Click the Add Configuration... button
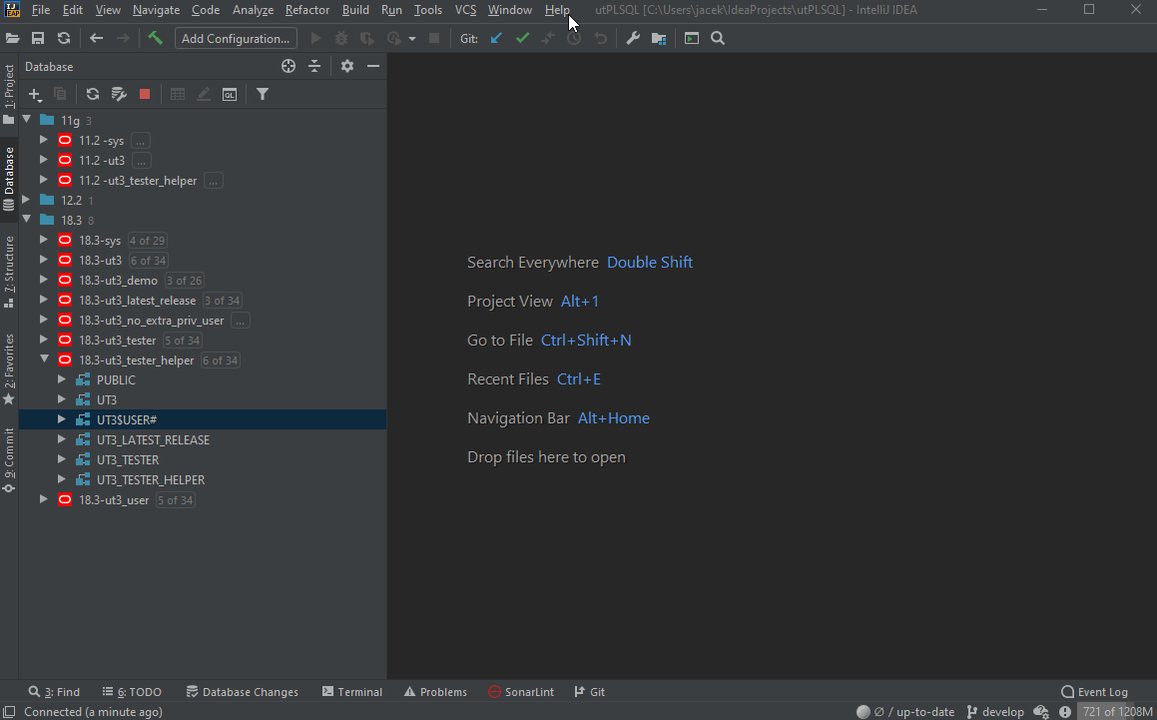Viewport: 1157px width, 720px height. [x=235, y=38]
